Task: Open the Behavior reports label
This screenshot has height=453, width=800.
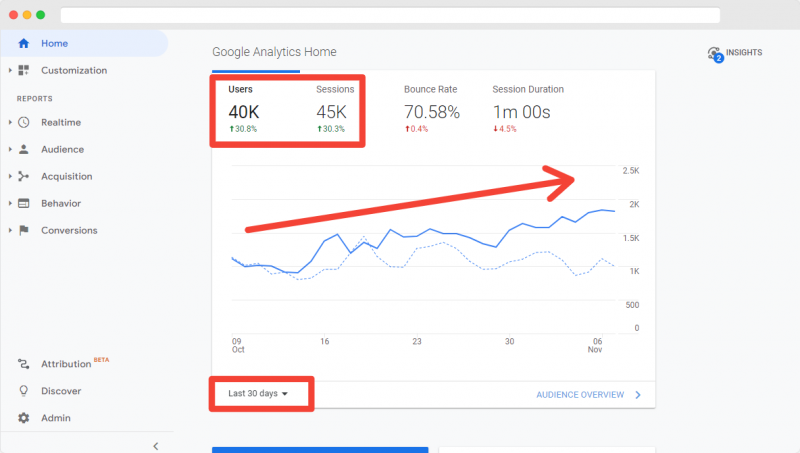Action: point(61,203)
